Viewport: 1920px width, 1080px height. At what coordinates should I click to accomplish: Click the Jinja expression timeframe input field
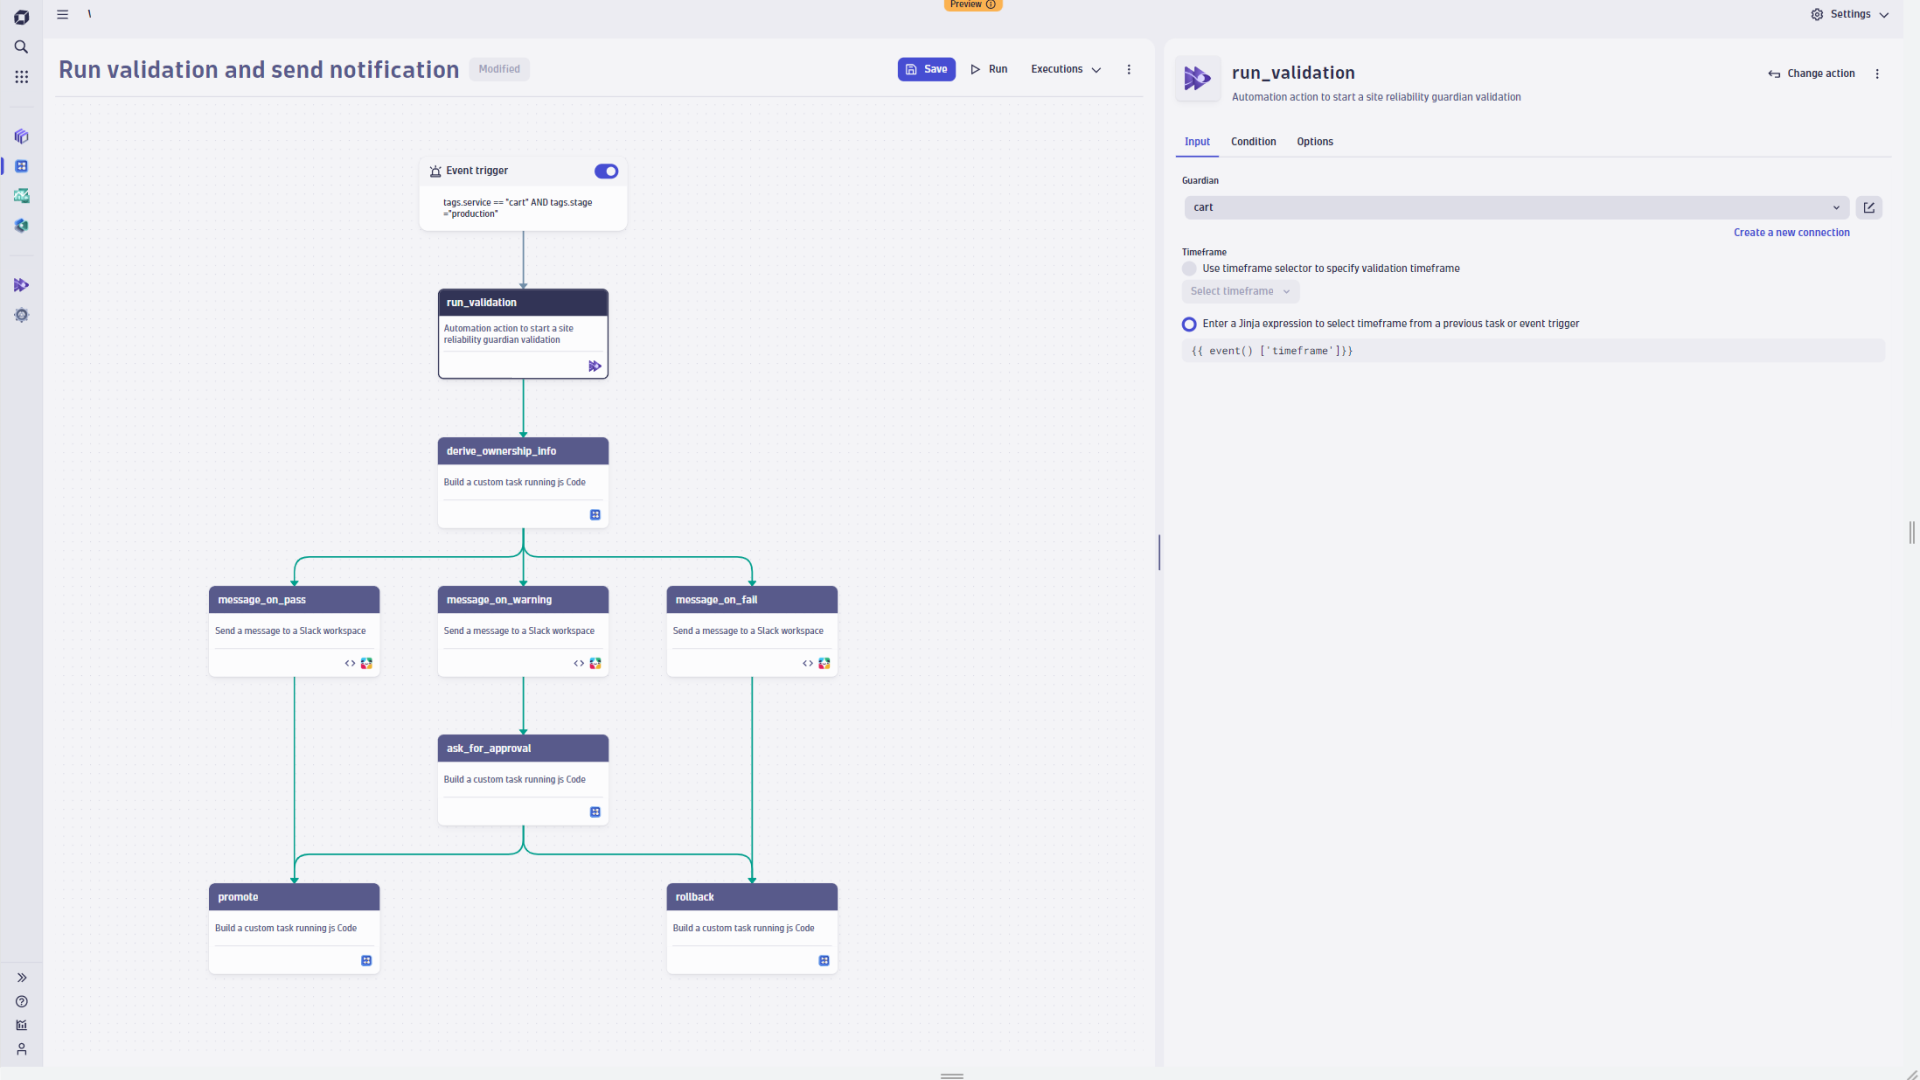tap(1532, 351)
